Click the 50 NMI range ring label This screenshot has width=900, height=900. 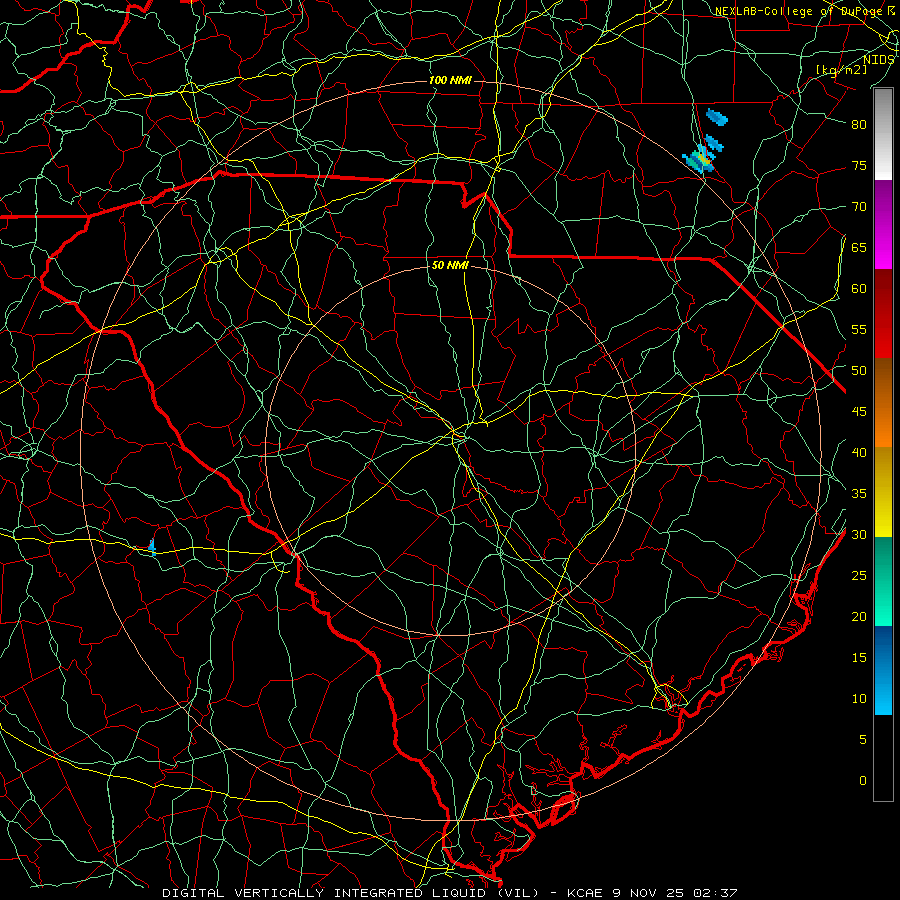450,265
